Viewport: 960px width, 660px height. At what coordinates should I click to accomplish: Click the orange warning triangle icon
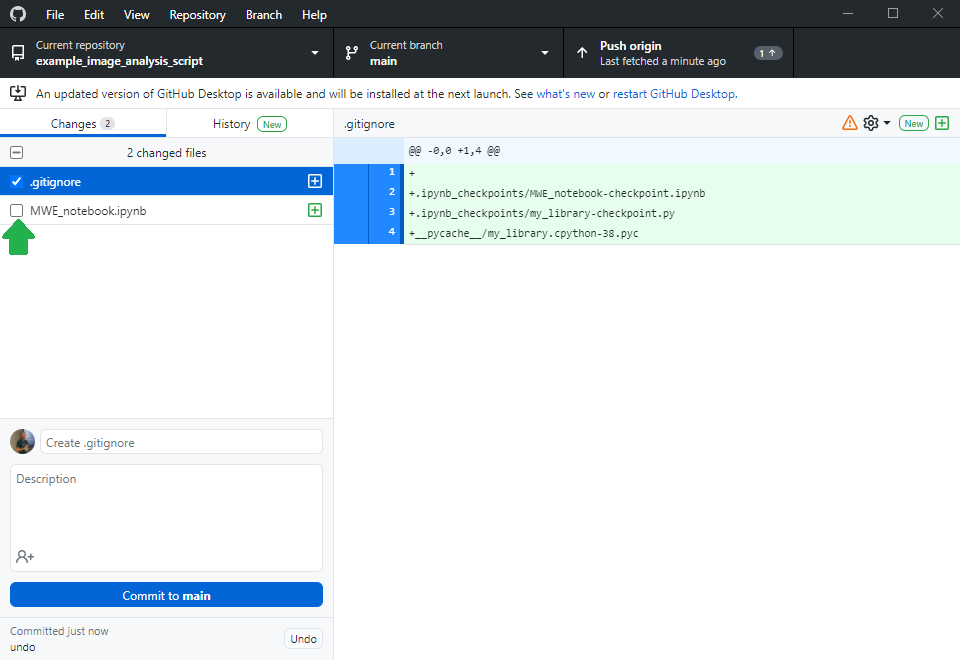pyautogui.click(x=850, y=123)
